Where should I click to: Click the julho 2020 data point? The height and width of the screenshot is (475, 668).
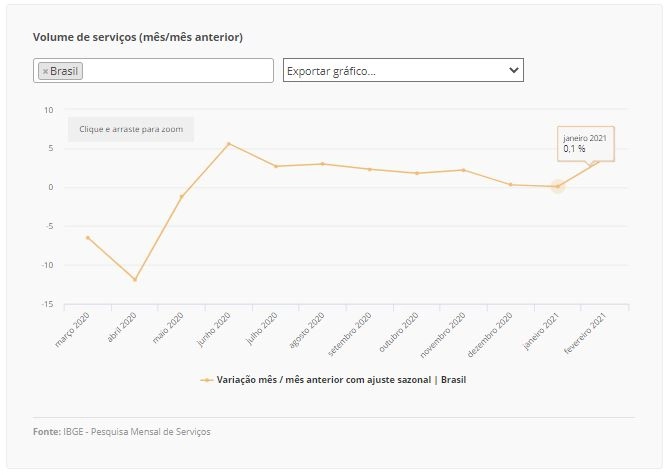click(x=276, y=167)
